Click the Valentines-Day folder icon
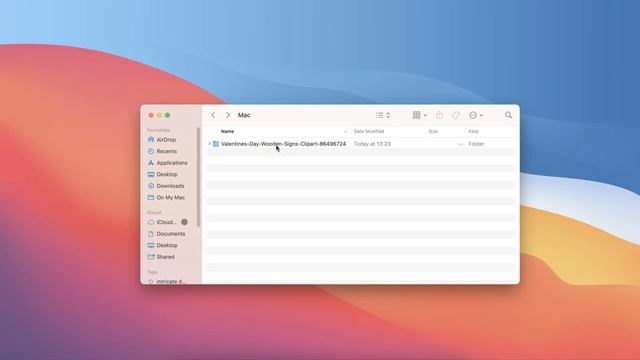 [x=216, y=144]
